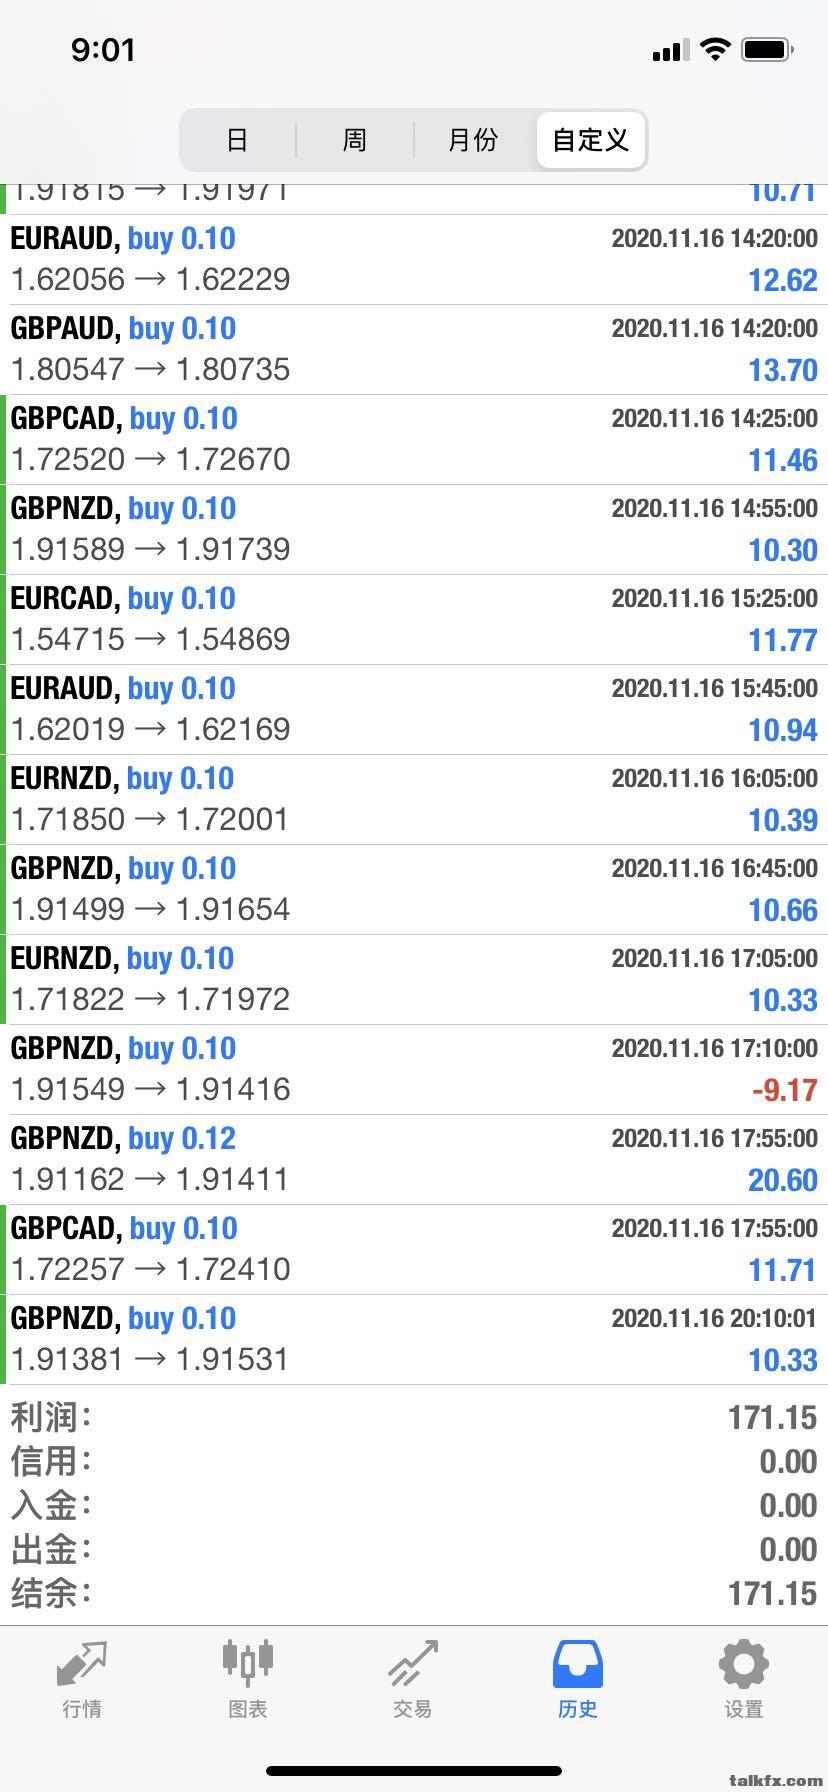Select the GBPAUD buy 0.10 trade row

click(x=414, y=349)
